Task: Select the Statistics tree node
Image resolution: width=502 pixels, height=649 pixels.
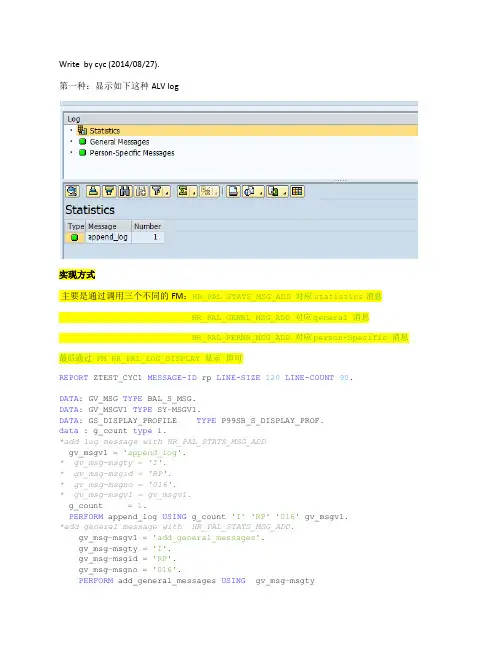Action: pos(105,131)
